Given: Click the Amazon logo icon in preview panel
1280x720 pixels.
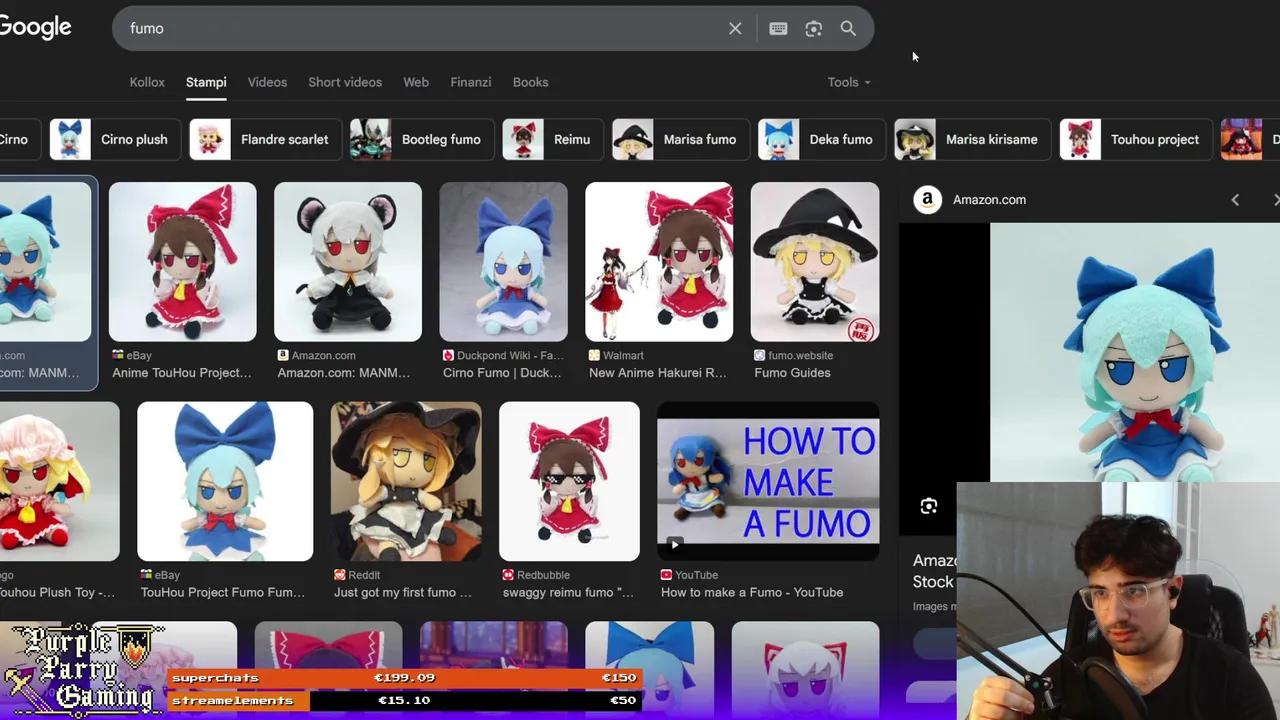Looking at the screenshot, I should [928, 200].
